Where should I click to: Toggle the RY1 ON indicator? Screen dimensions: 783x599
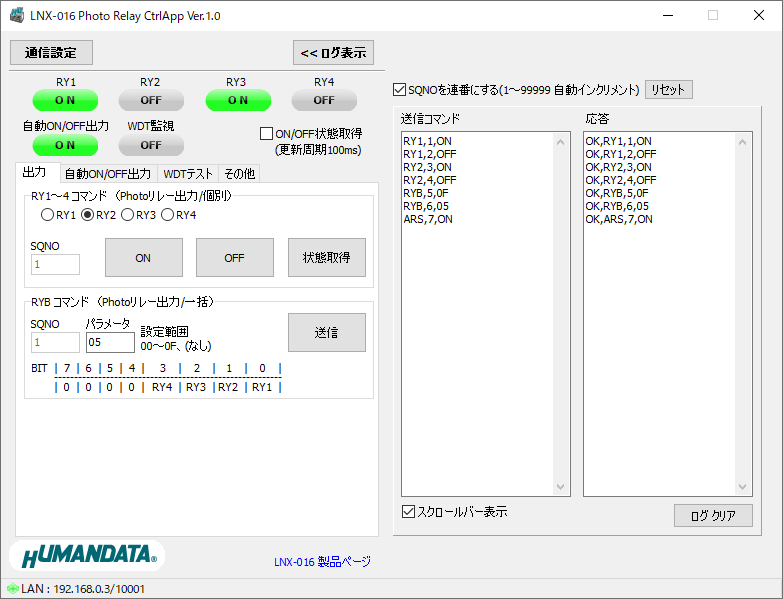point(65,100)
